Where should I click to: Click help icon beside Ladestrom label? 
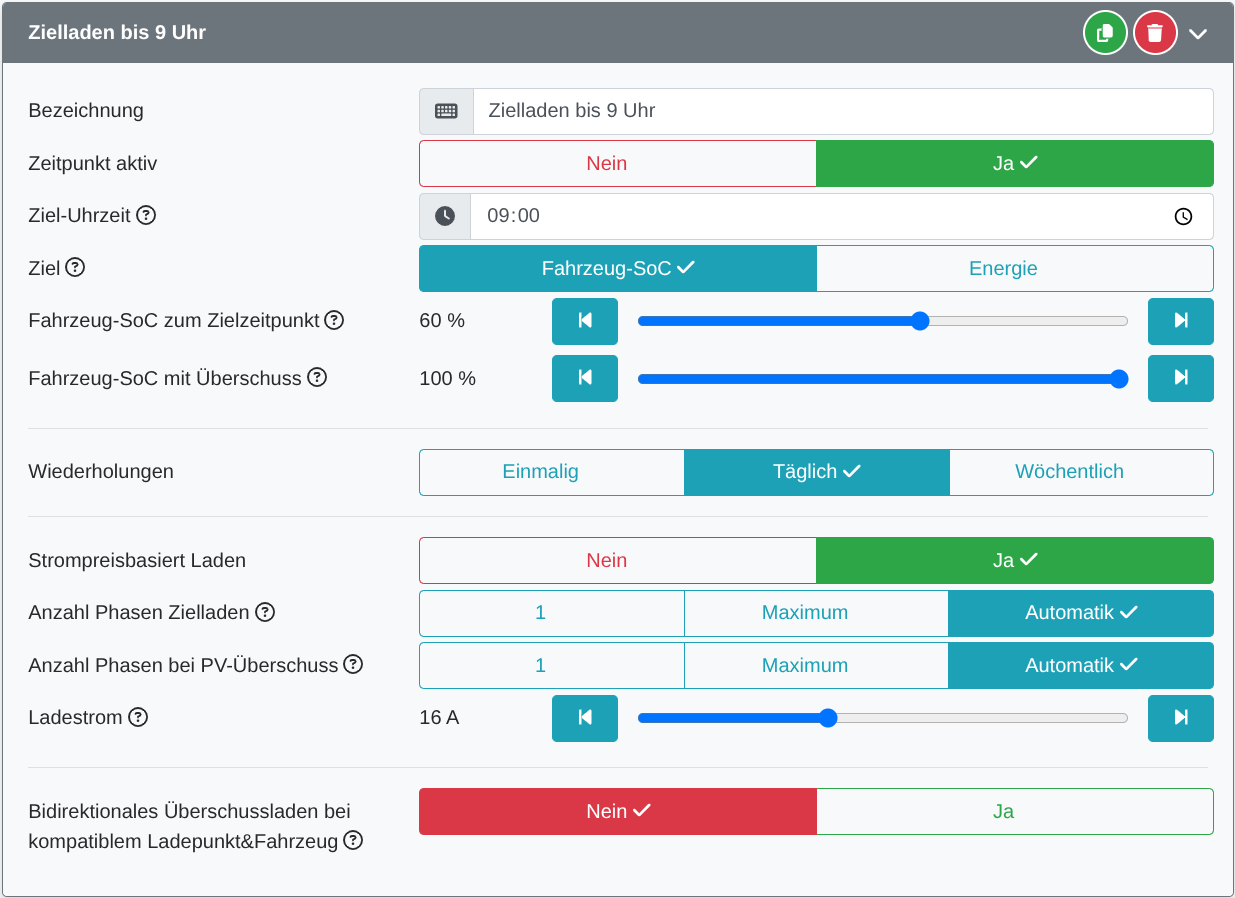pyautogui.click(x=138, y=717)
